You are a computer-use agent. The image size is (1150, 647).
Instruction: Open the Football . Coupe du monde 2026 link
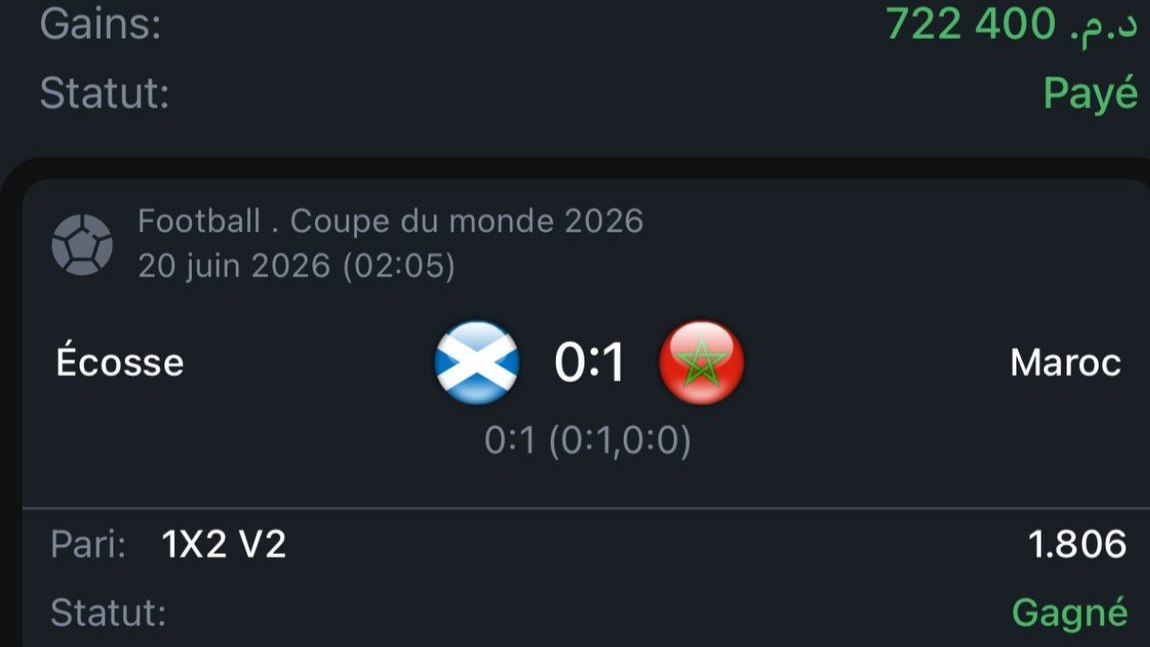390,221
